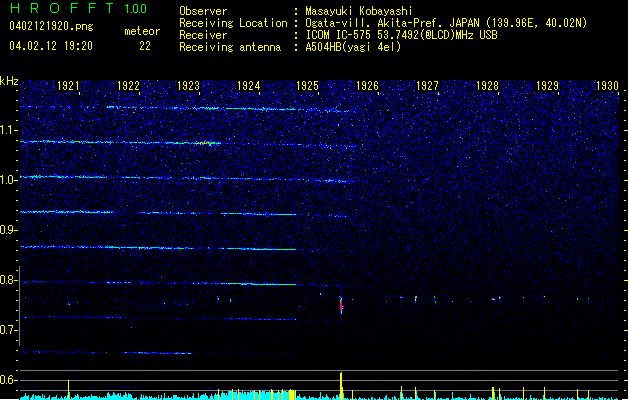The image size is (629, 400).
Task: Click the 1927 time axis marker
Action: click(427, 86)
